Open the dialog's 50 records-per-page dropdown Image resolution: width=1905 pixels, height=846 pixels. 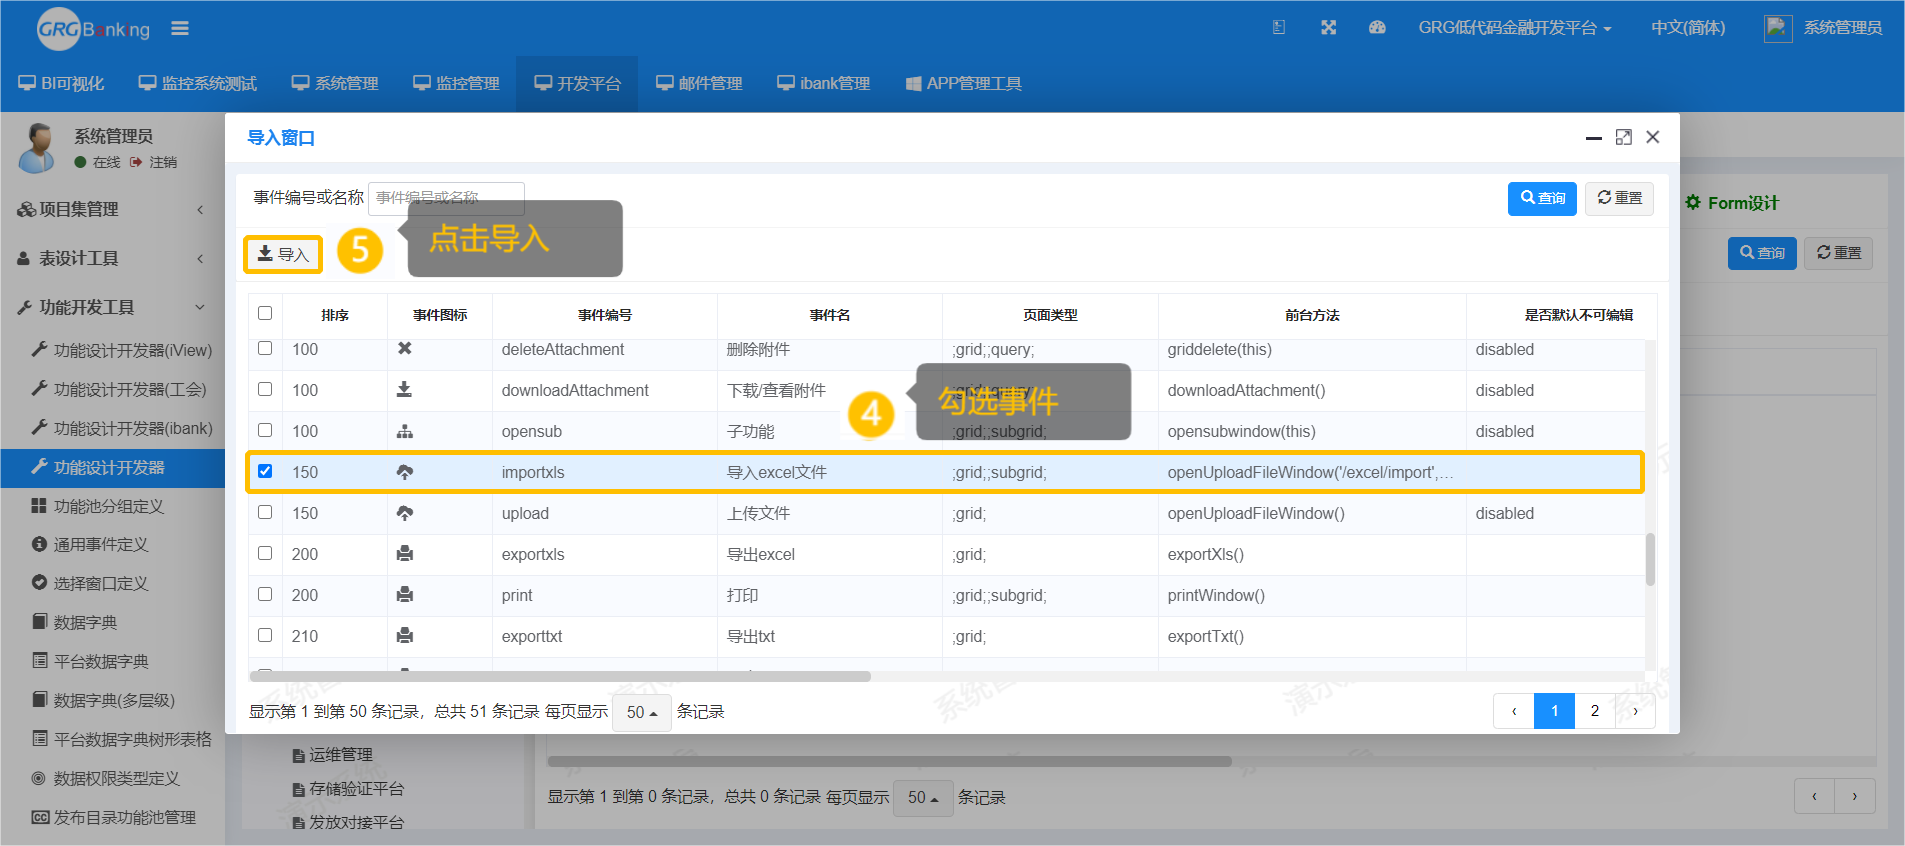tap(641, 712)
